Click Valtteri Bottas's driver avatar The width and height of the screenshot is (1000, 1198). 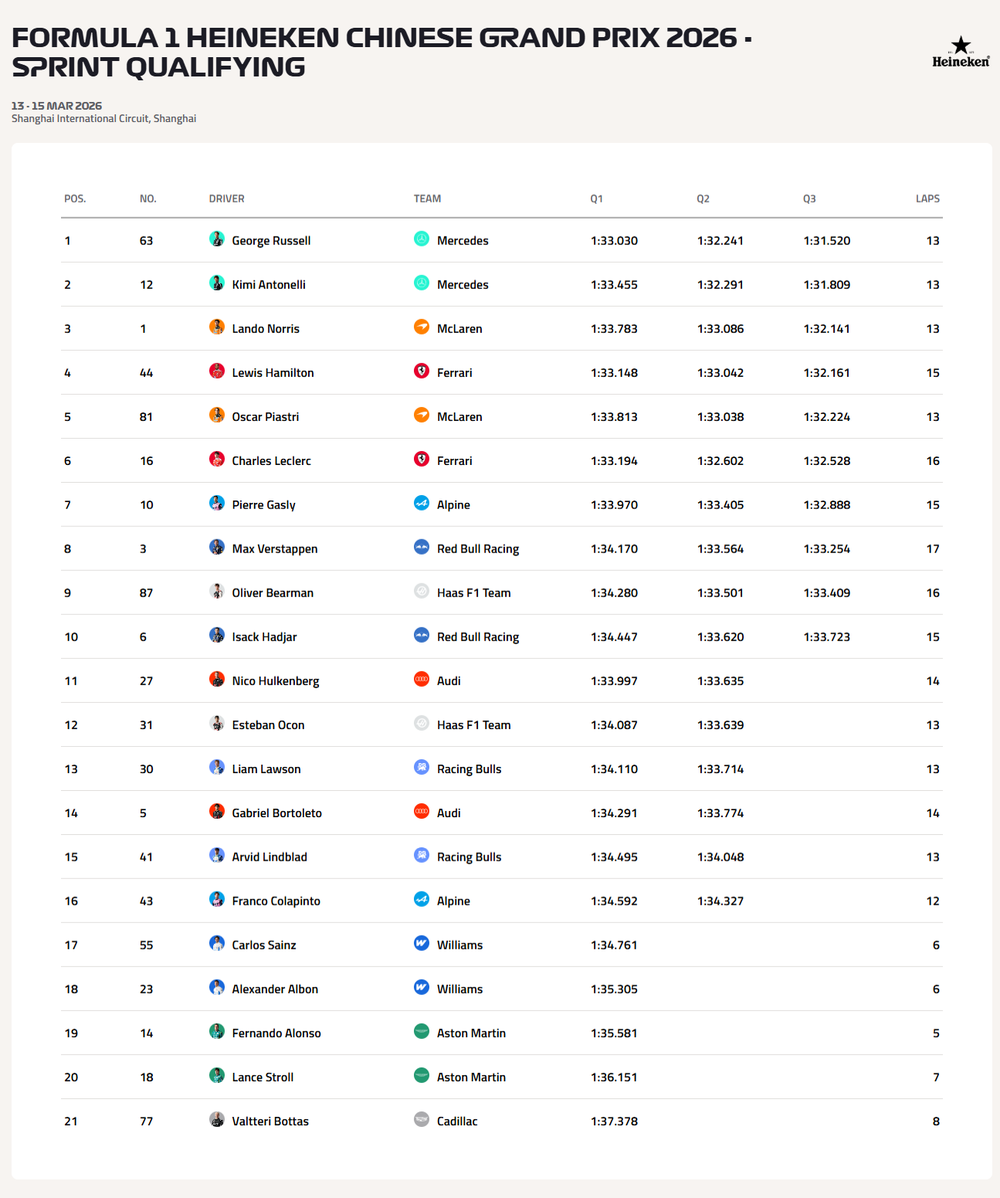[217, 1120]
